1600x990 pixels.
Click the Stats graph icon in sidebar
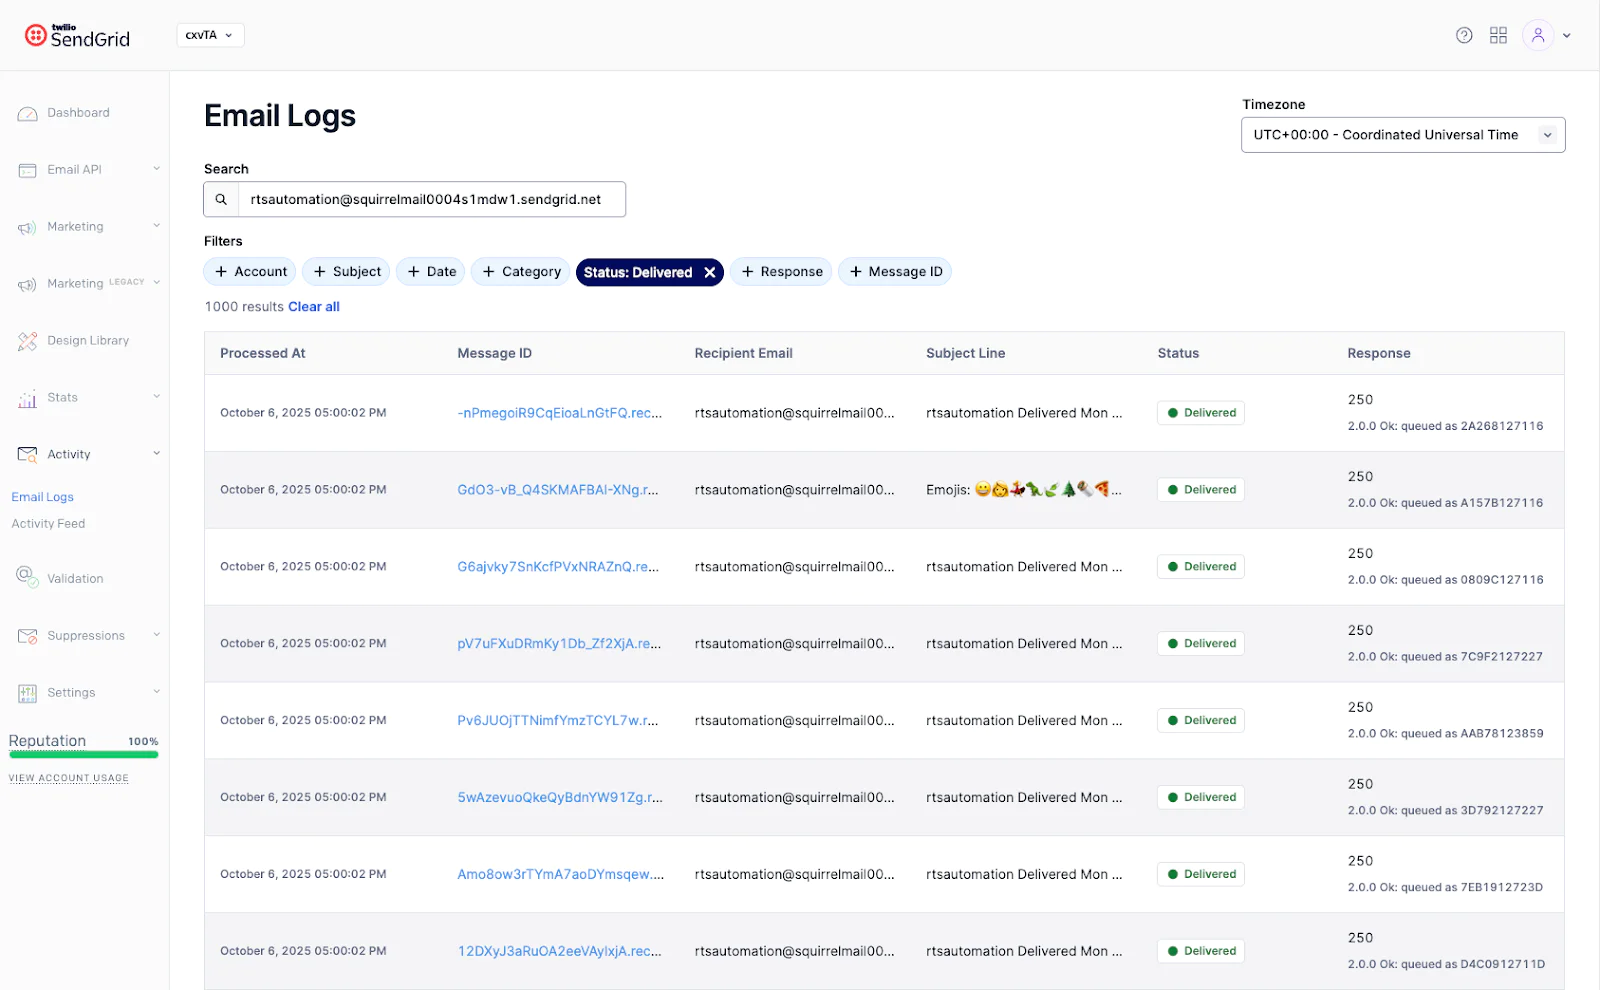(27, 397)
